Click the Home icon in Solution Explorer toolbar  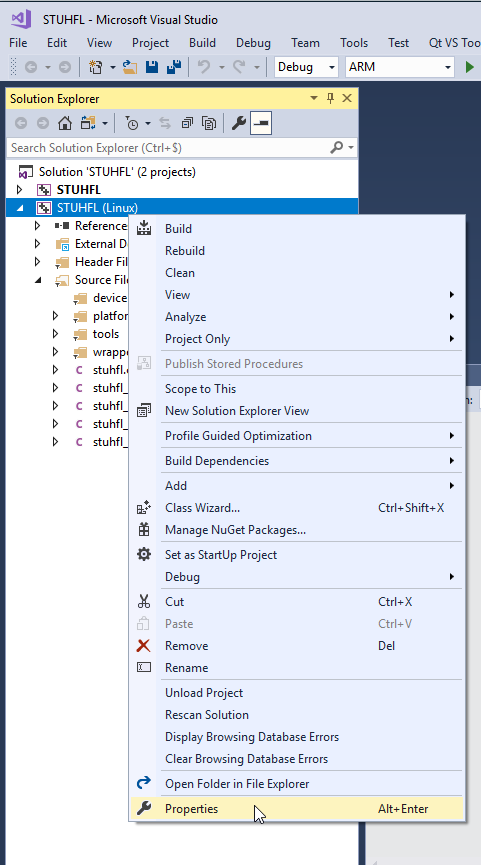tap(65, 123)
